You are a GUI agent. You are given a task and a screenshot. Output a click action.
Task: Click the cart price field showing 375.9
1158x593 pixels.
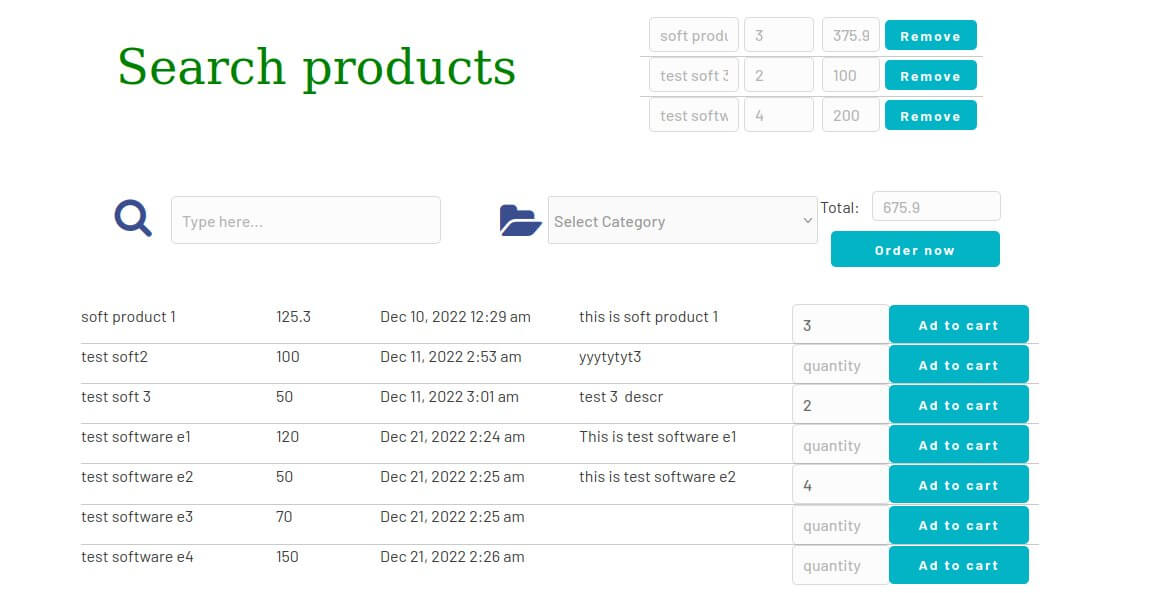coord(850,35)
